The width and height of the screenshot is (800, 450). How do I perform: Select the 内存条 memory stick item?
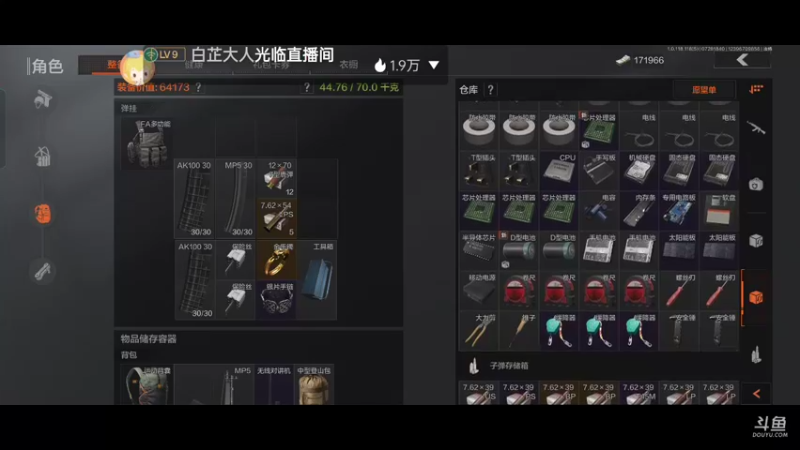(x=638, y=211)
